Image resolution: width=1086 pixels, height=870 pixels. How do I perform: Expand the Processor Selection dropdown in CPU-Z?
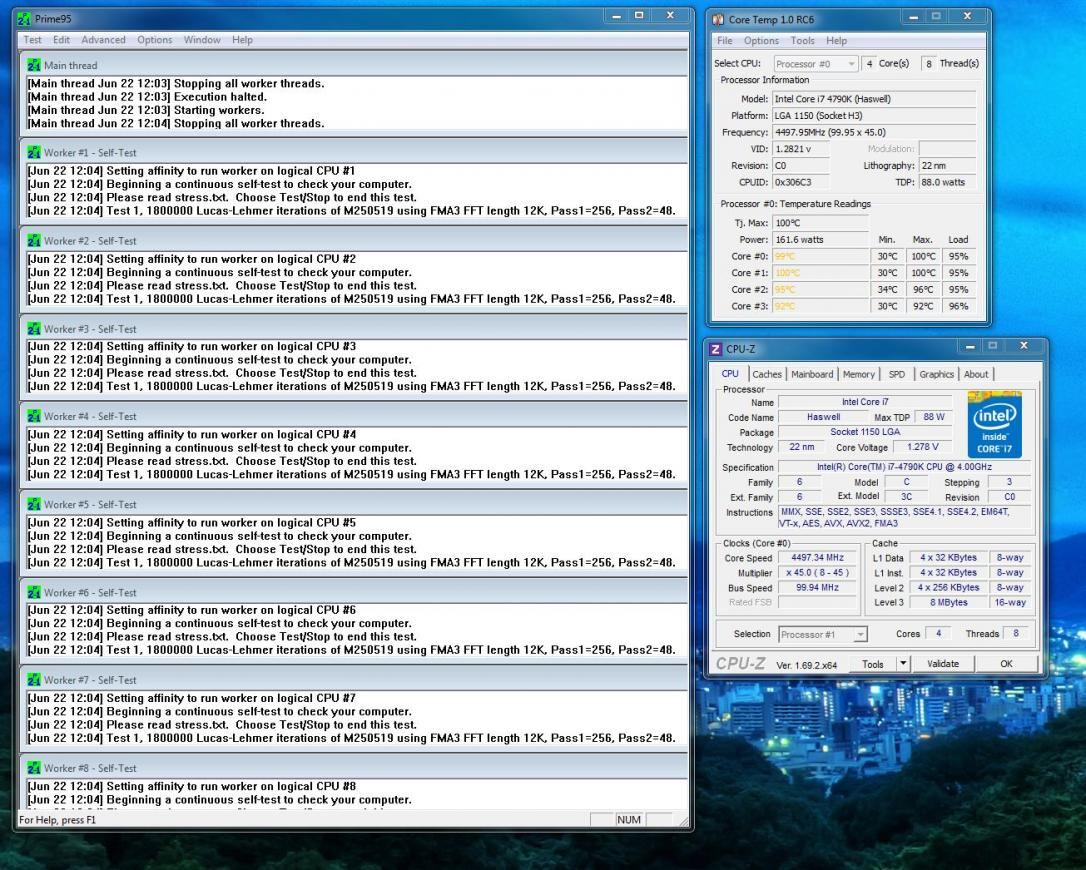[822, 634]
